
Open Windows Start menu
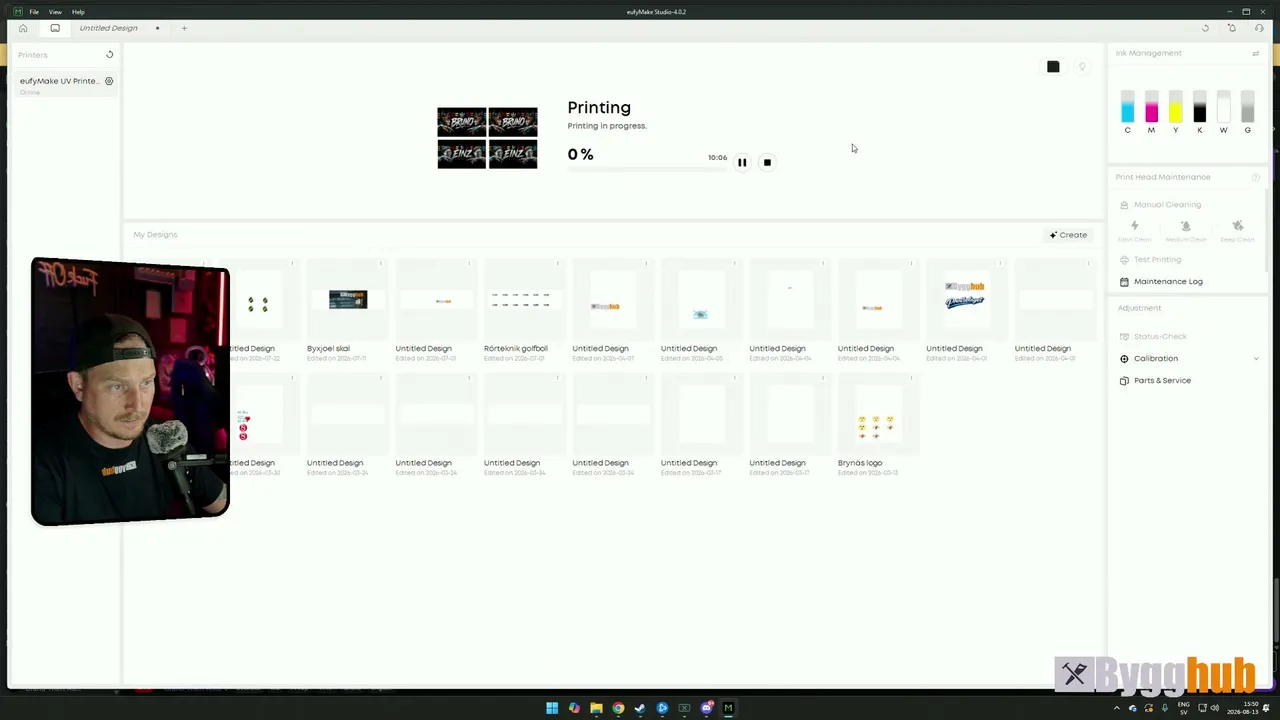552,708
